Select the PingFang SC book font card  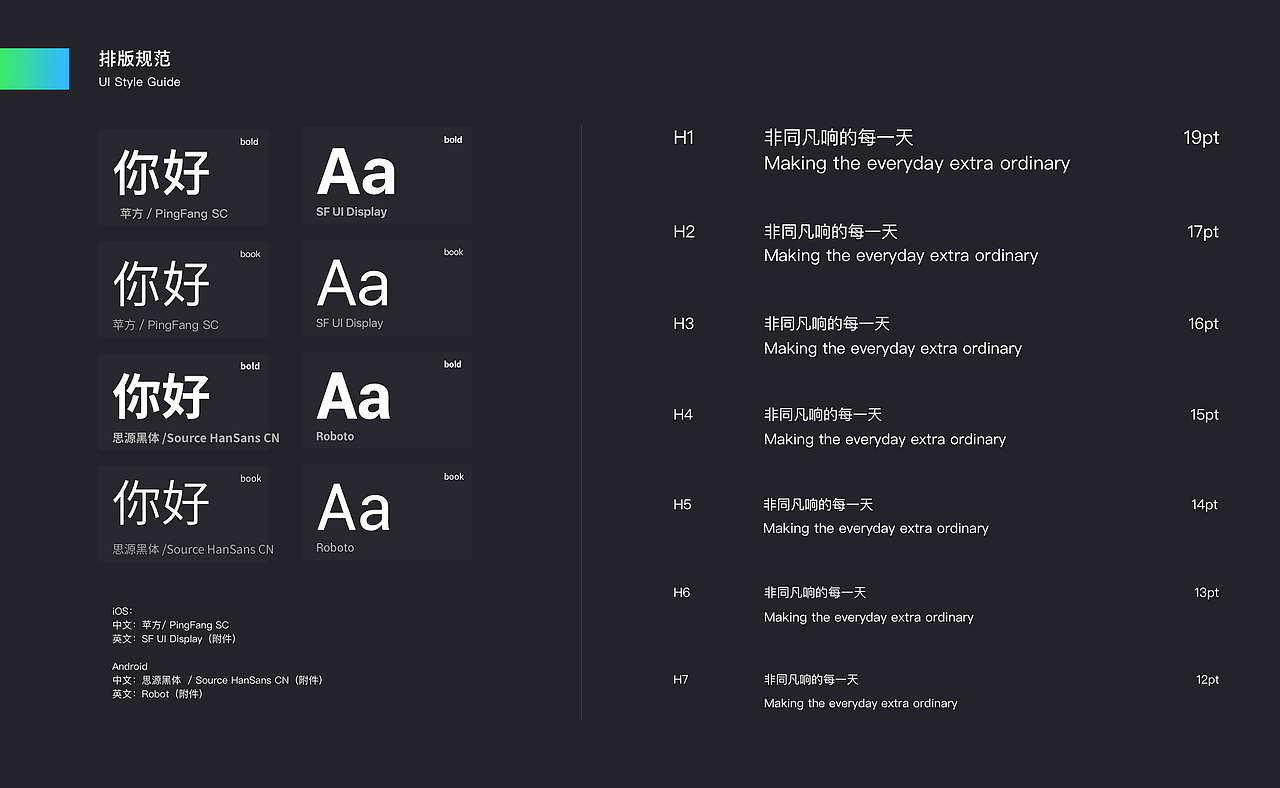(x=183, y=289)
